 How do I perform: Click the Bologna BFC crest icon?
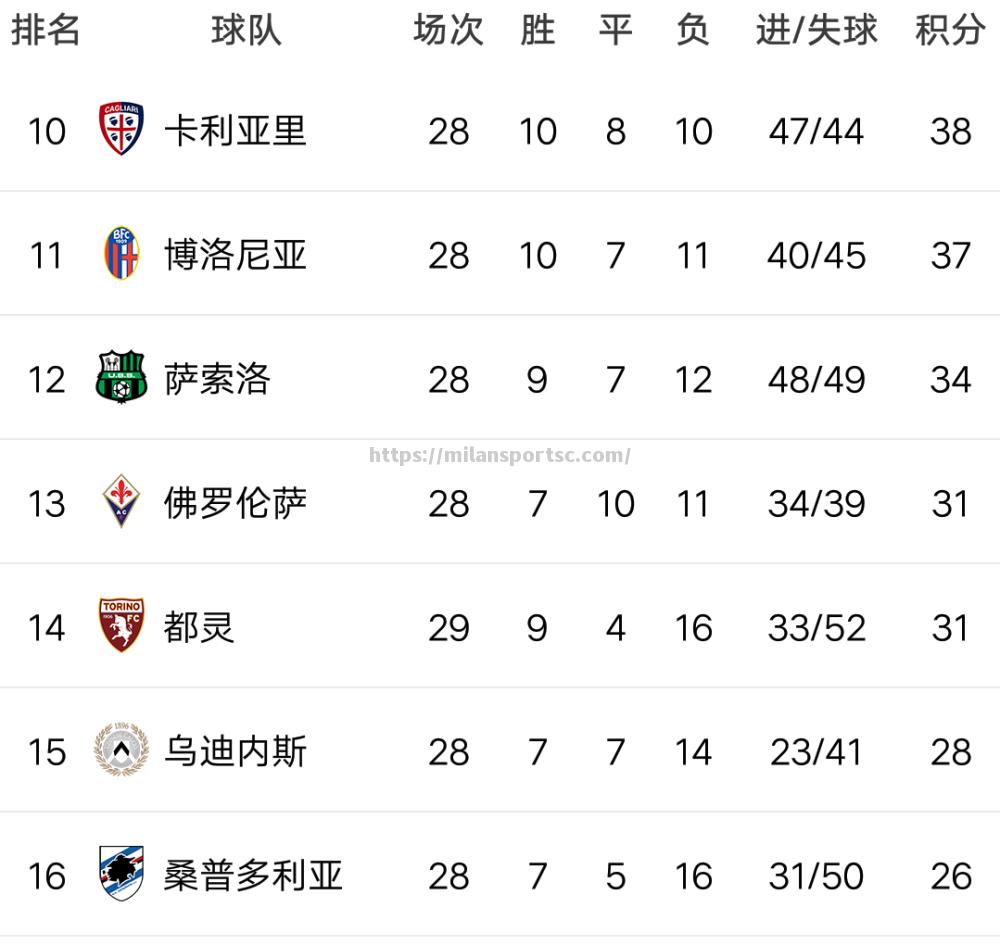[121, 253]
